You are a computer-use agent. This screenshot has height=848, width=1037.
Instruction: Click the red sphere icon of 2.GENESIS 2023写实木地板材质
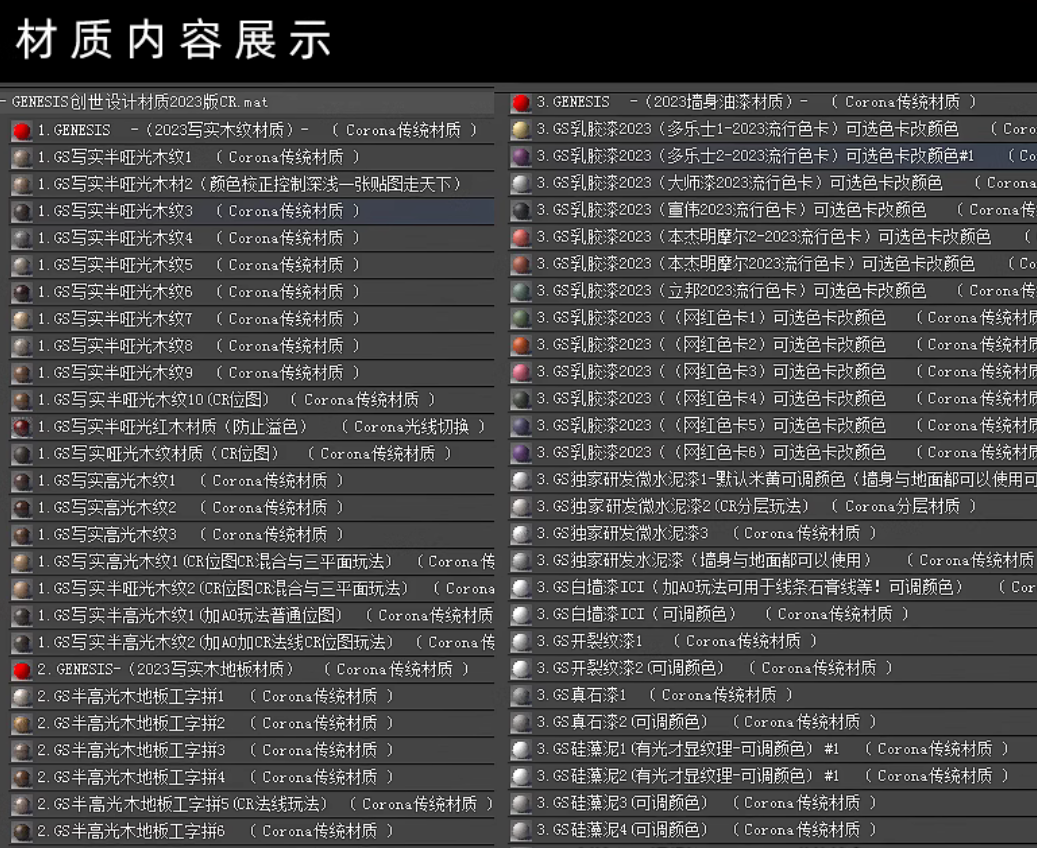pyautogui.click(x=22, y=670)
